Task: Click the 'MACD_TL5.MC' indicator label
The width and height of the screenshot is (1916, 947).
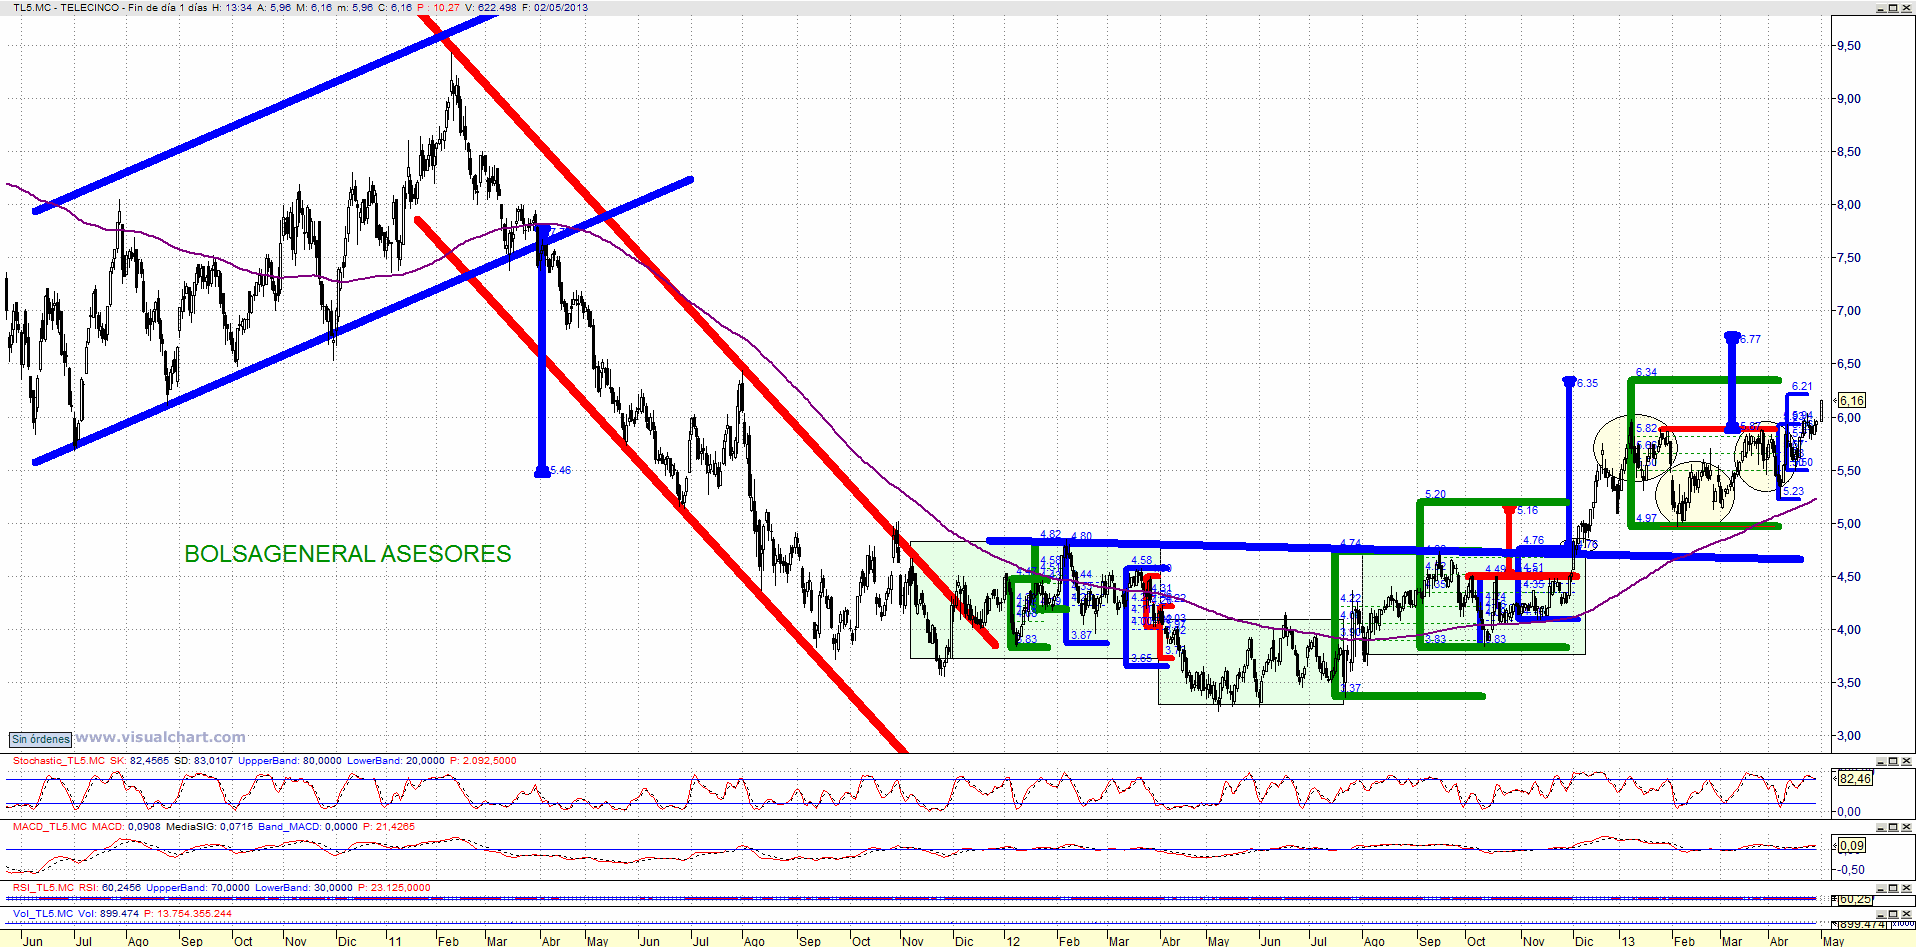Action: pyautogui.click(x=50, y=827)
